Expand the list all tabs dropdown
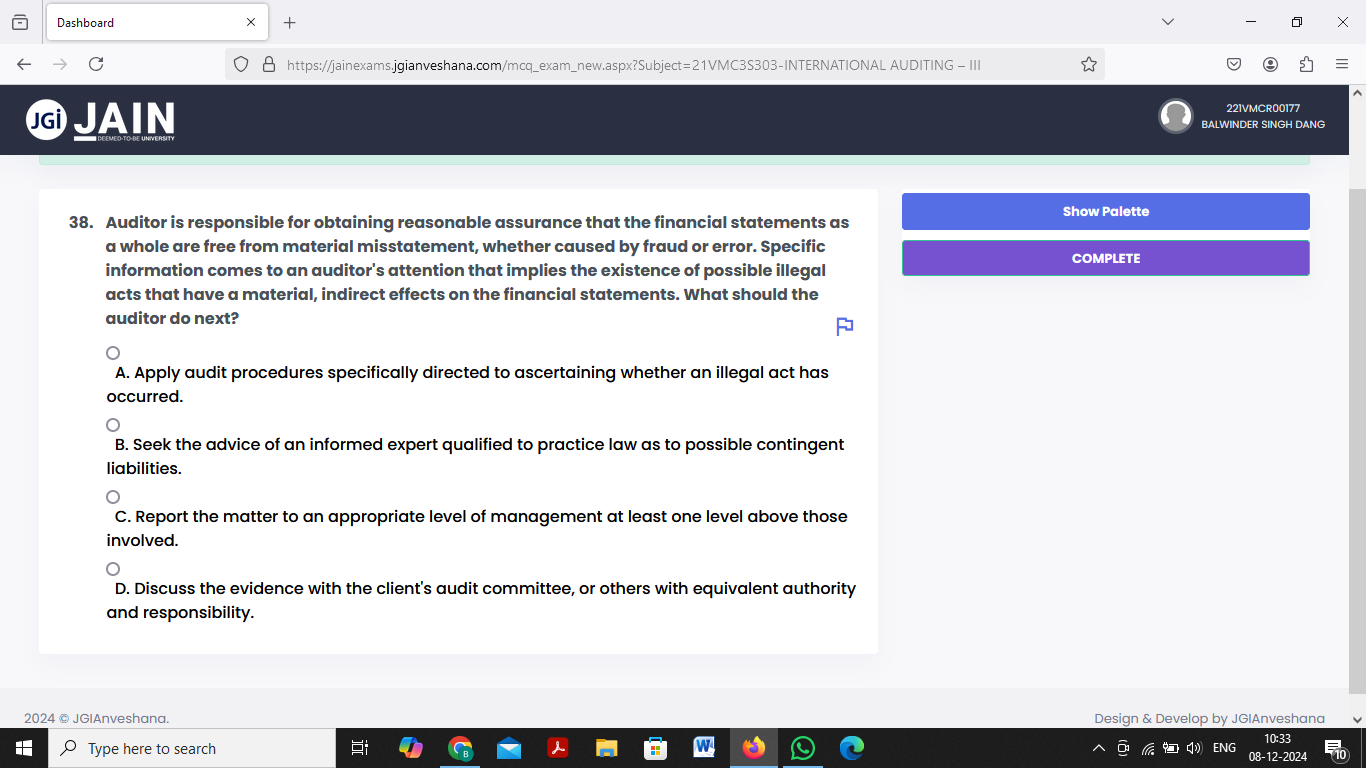 (1167, 22)
